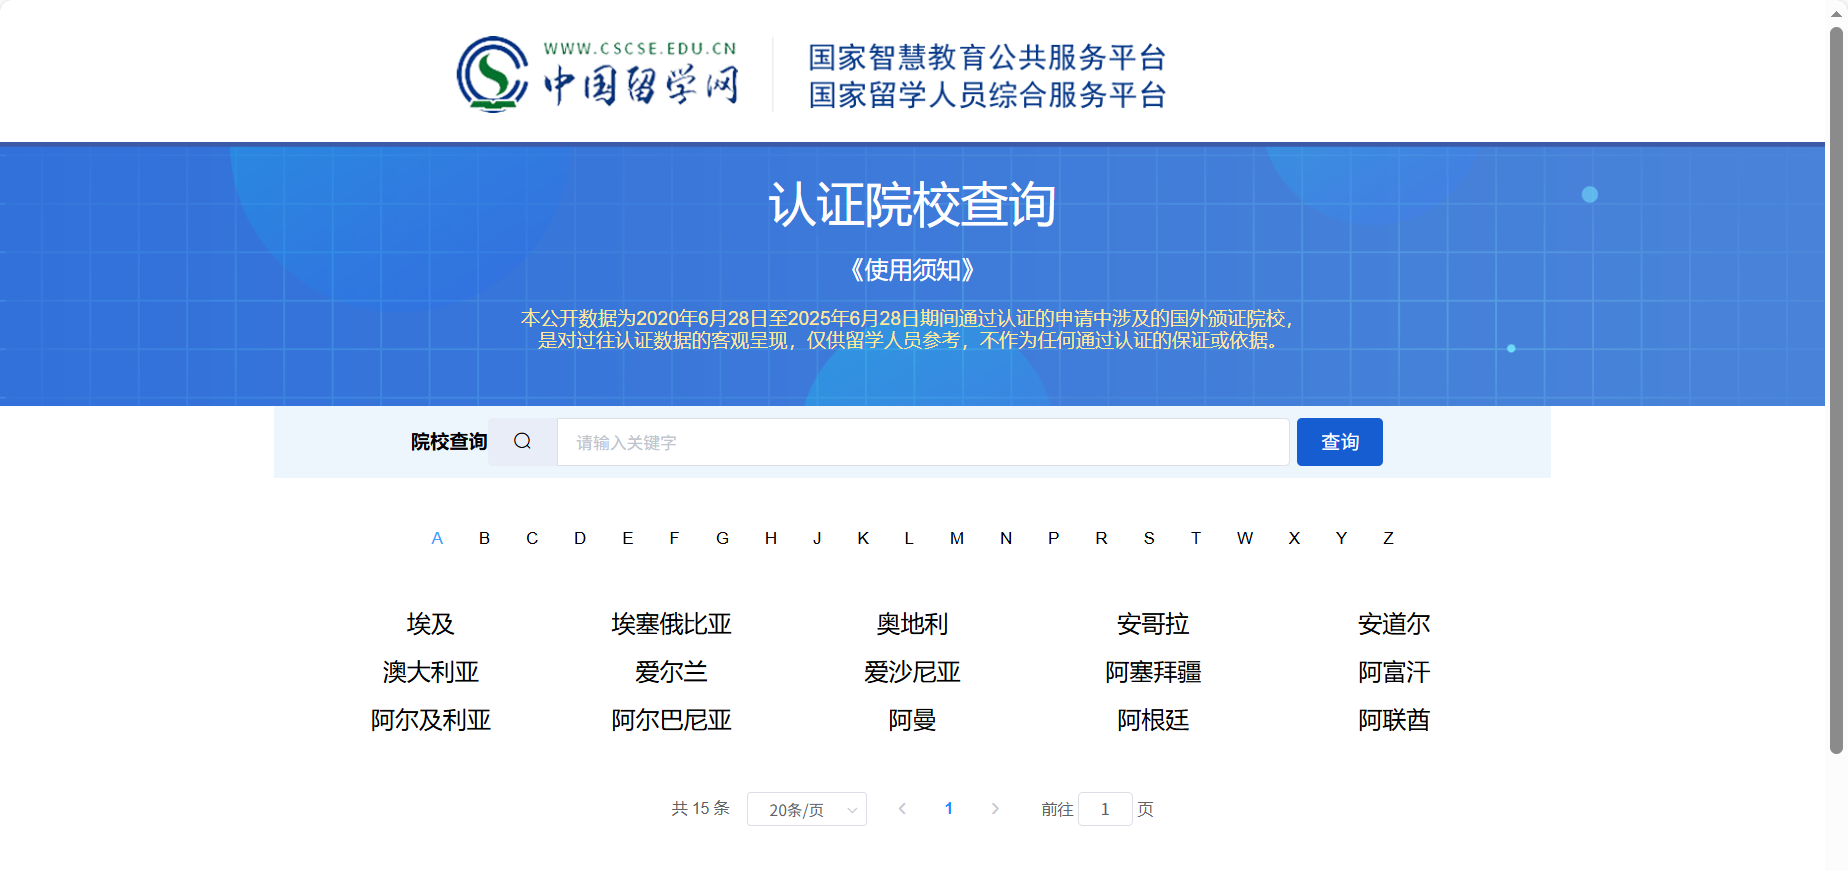Click the 前往 page jump input box
Image resolution: width=1848 pixels, height=871 pixels.
click(x=1105, y=809)
